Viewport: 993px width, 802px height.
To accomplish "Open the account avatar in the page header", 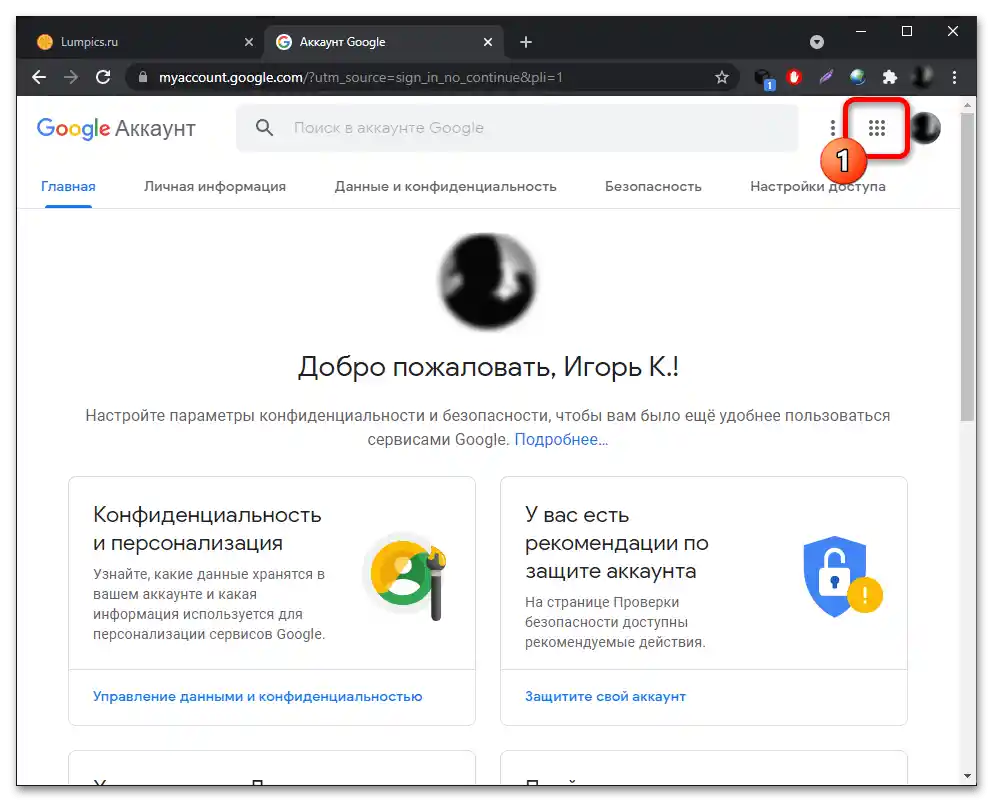I will [x=926, y=128].
